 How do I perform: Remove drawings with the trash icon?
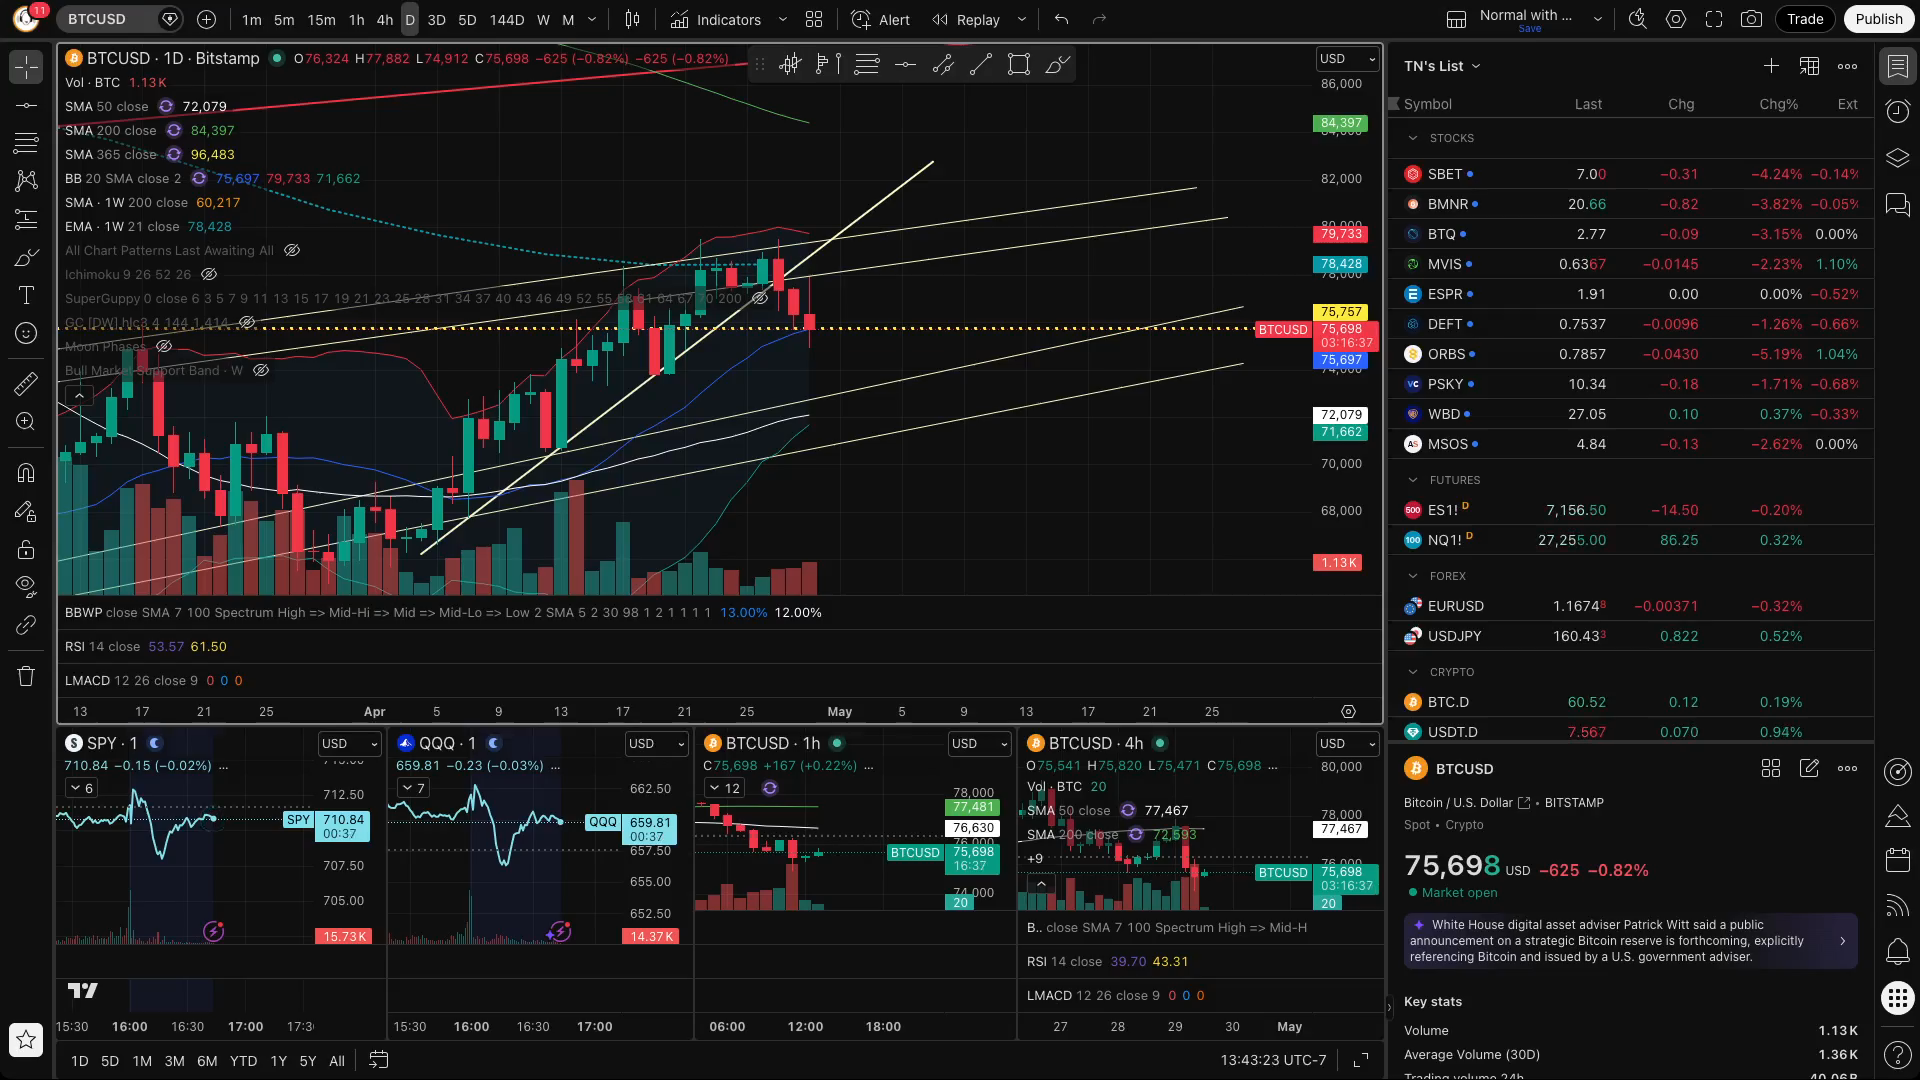tap(26, 676)
